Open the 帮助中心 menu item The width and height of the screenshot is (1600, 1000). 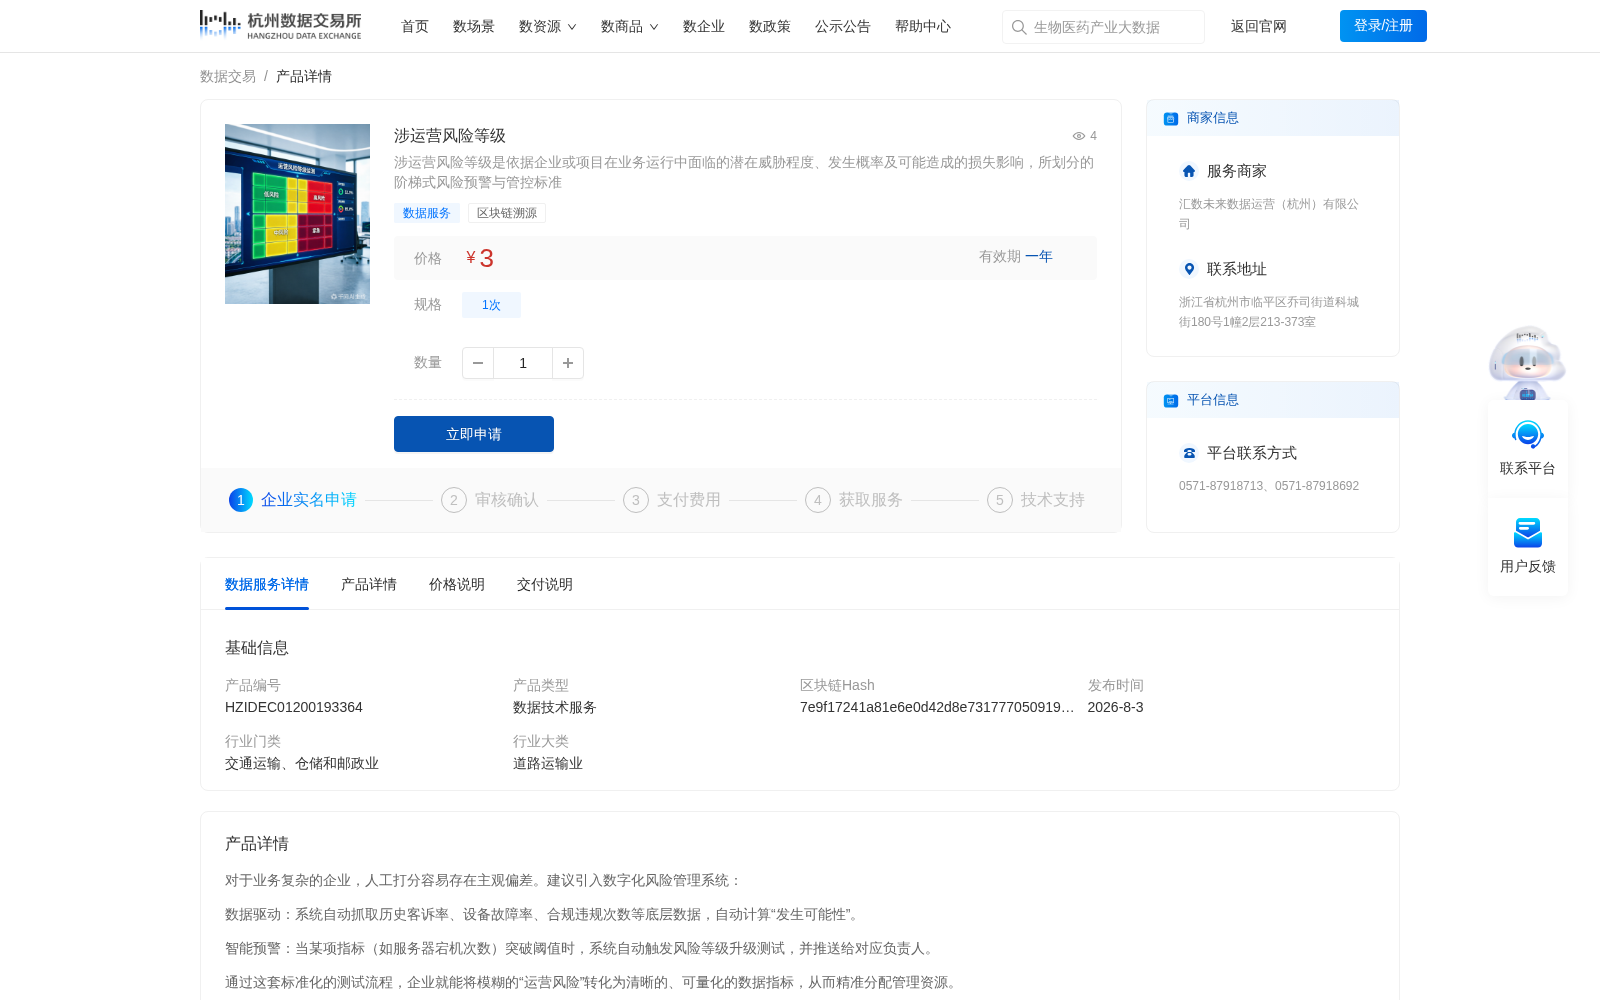tap(923, 27)
